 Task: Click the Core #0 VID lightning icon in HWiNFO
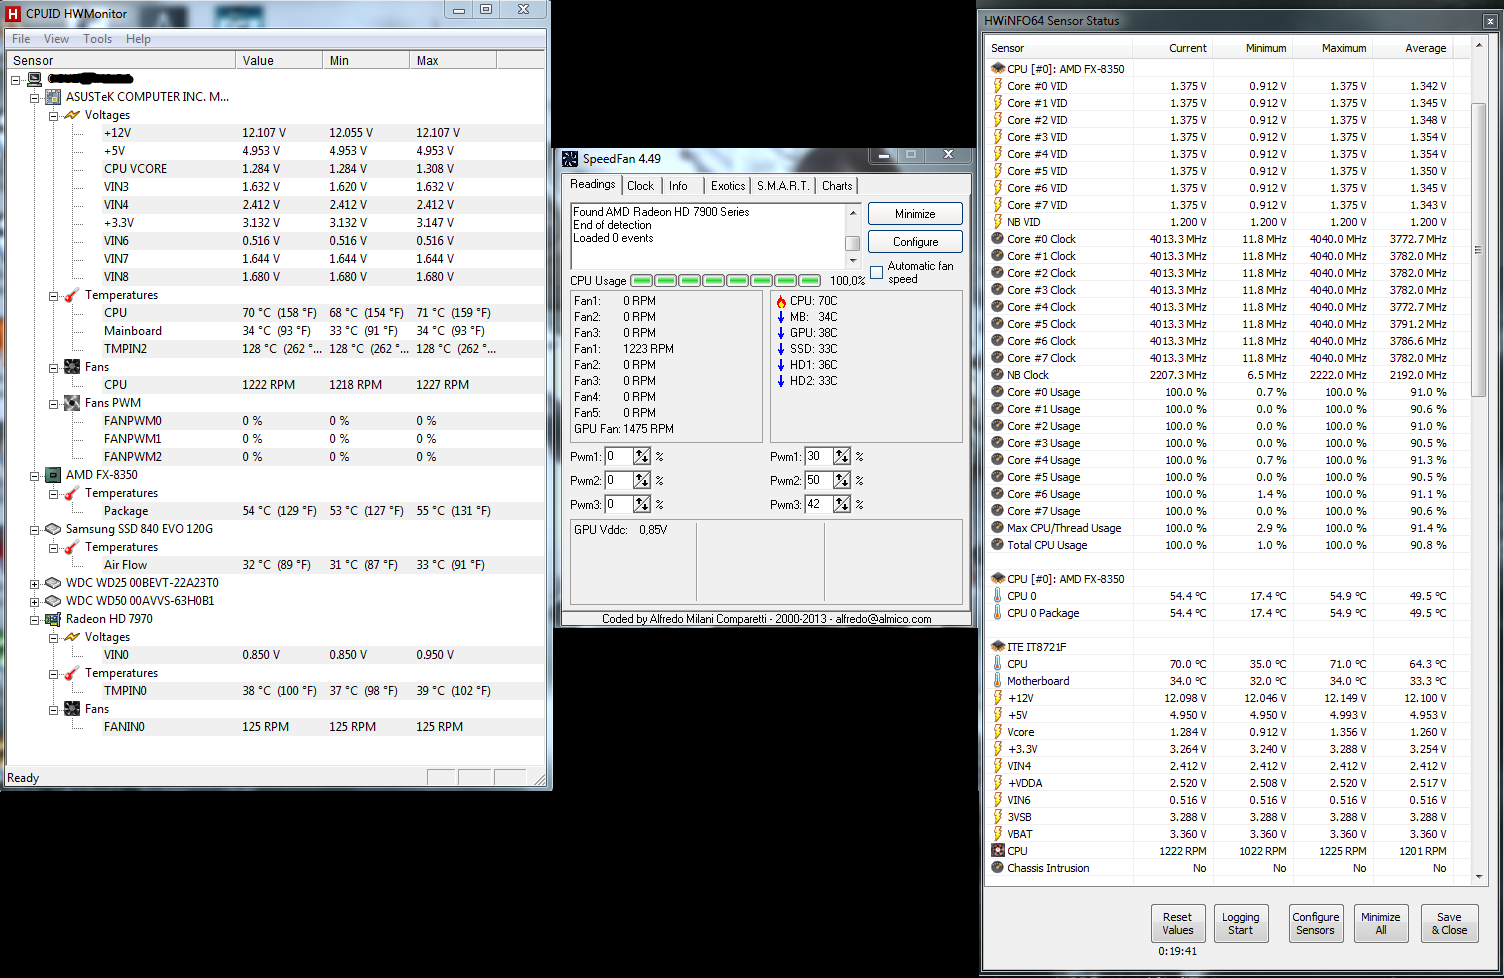997,86
